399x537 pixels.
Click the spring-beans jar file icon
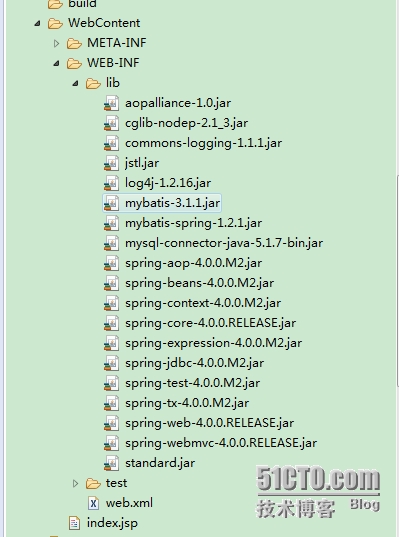pos(111,283)
